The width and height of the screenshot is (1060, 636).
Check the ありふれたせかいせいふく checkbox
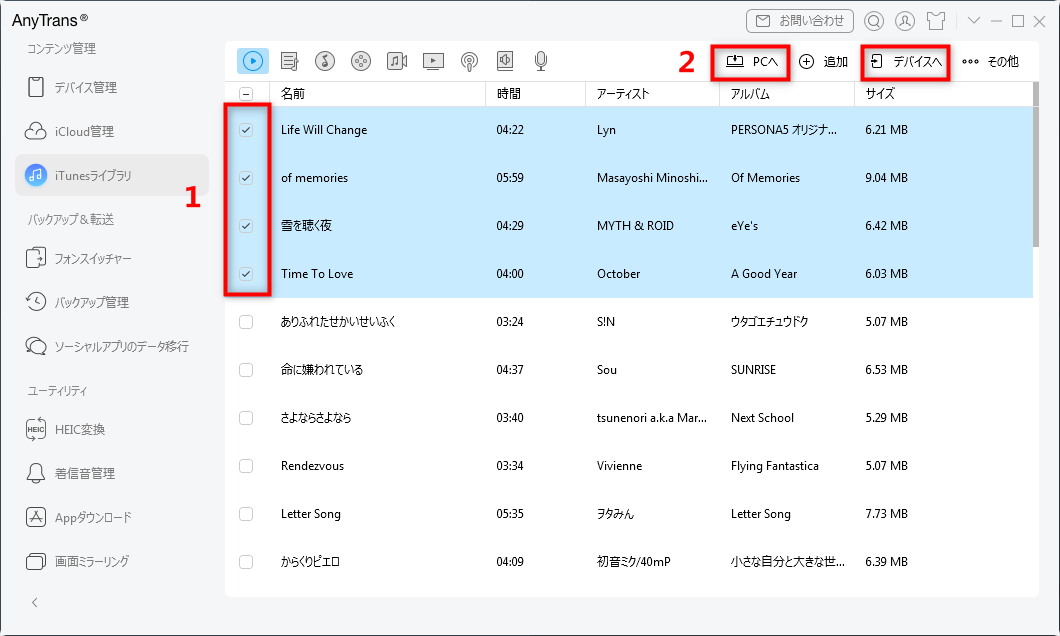point(246,322)
